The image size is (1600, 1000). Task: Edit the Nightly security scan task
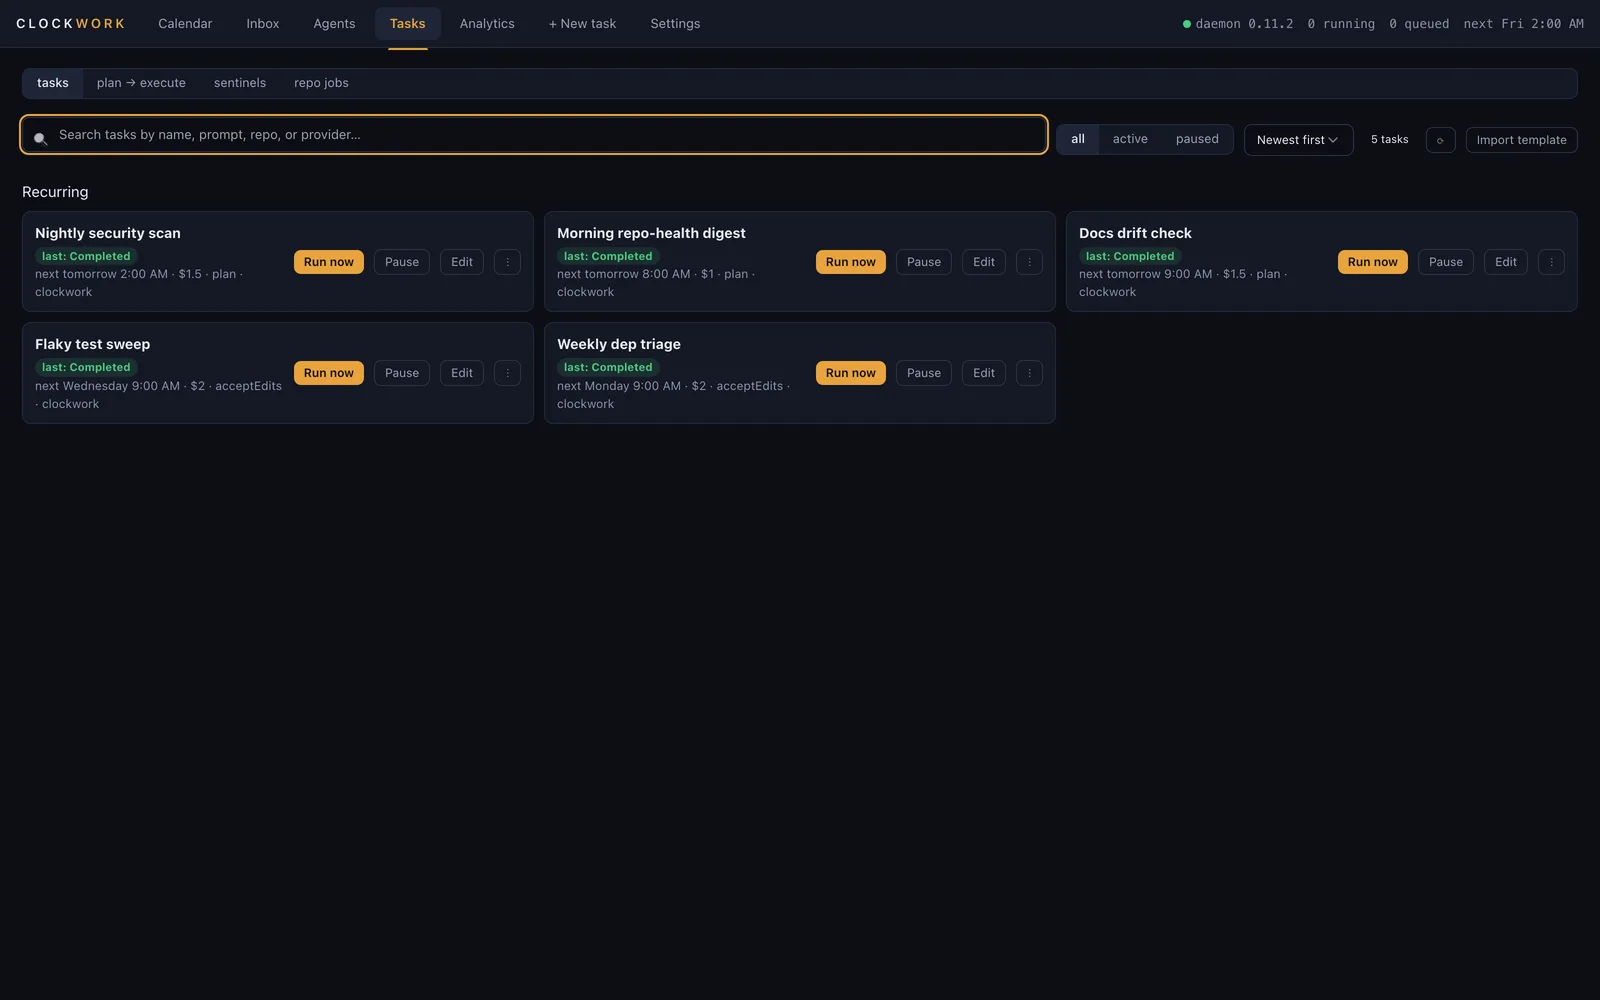[462, 262]
